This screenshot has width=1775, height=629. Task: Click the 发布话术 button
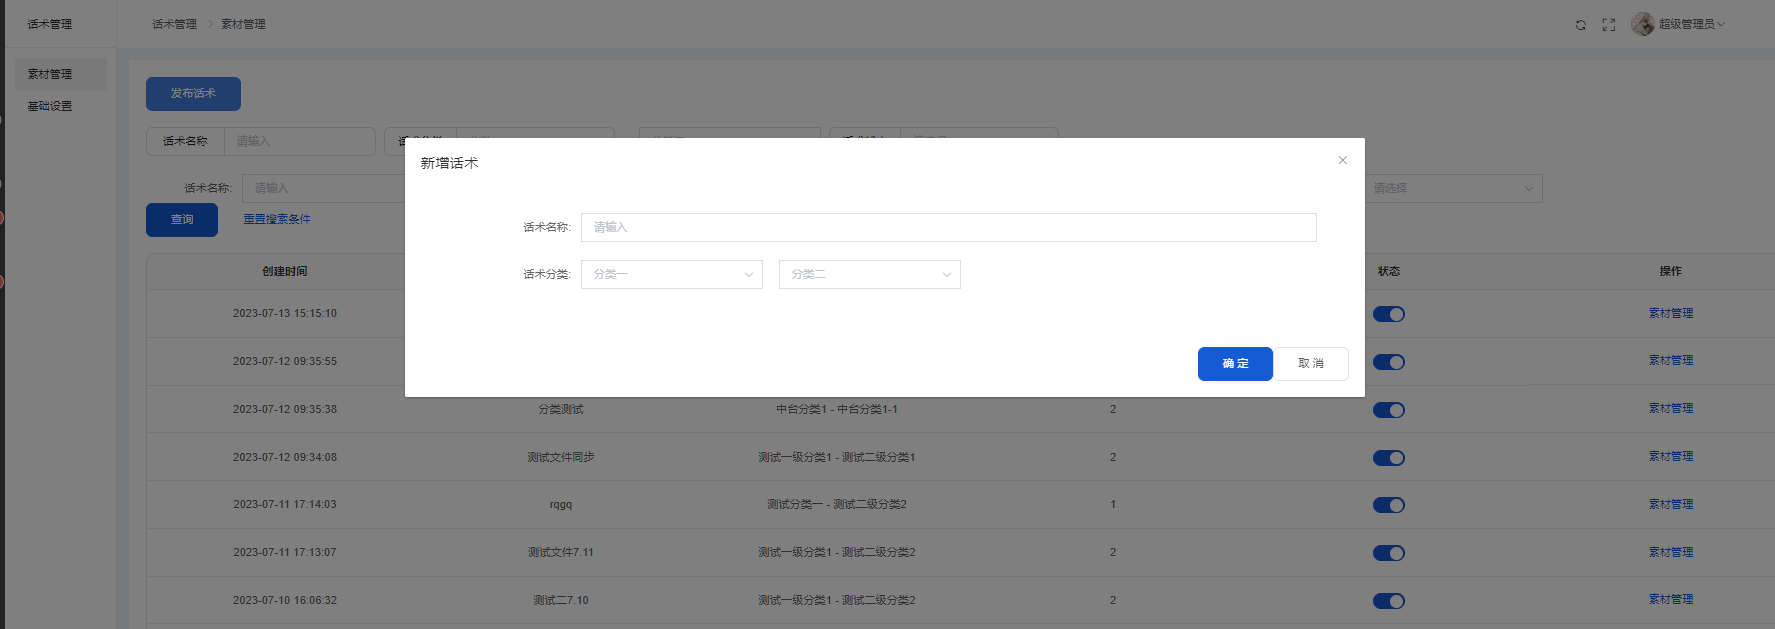(x=193, y=93)
